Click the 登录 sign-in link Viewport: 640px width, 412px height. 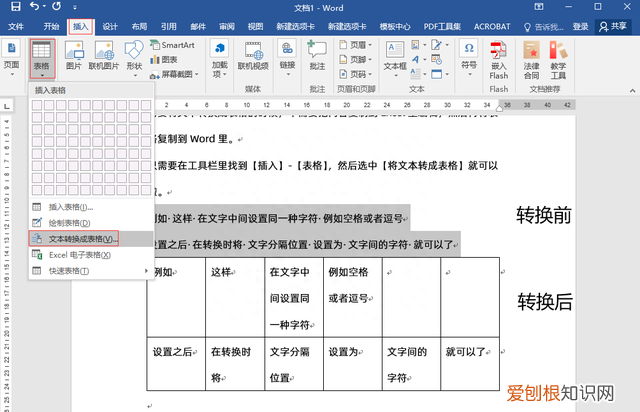point(580,27)
